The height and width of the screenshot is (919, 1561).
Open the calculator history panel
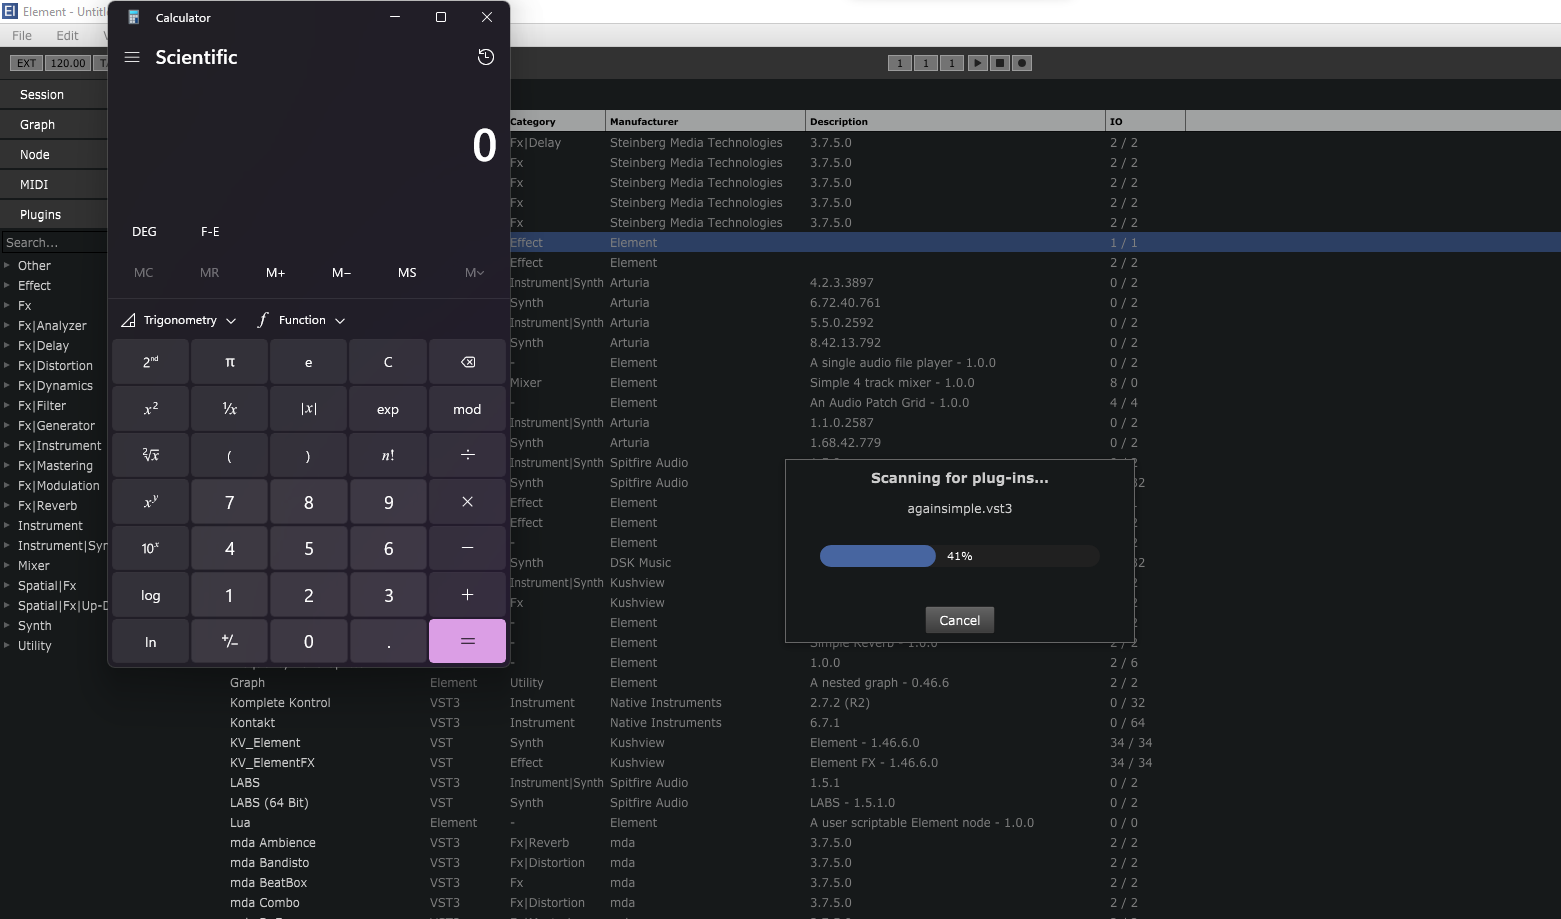tap(485, 57)
